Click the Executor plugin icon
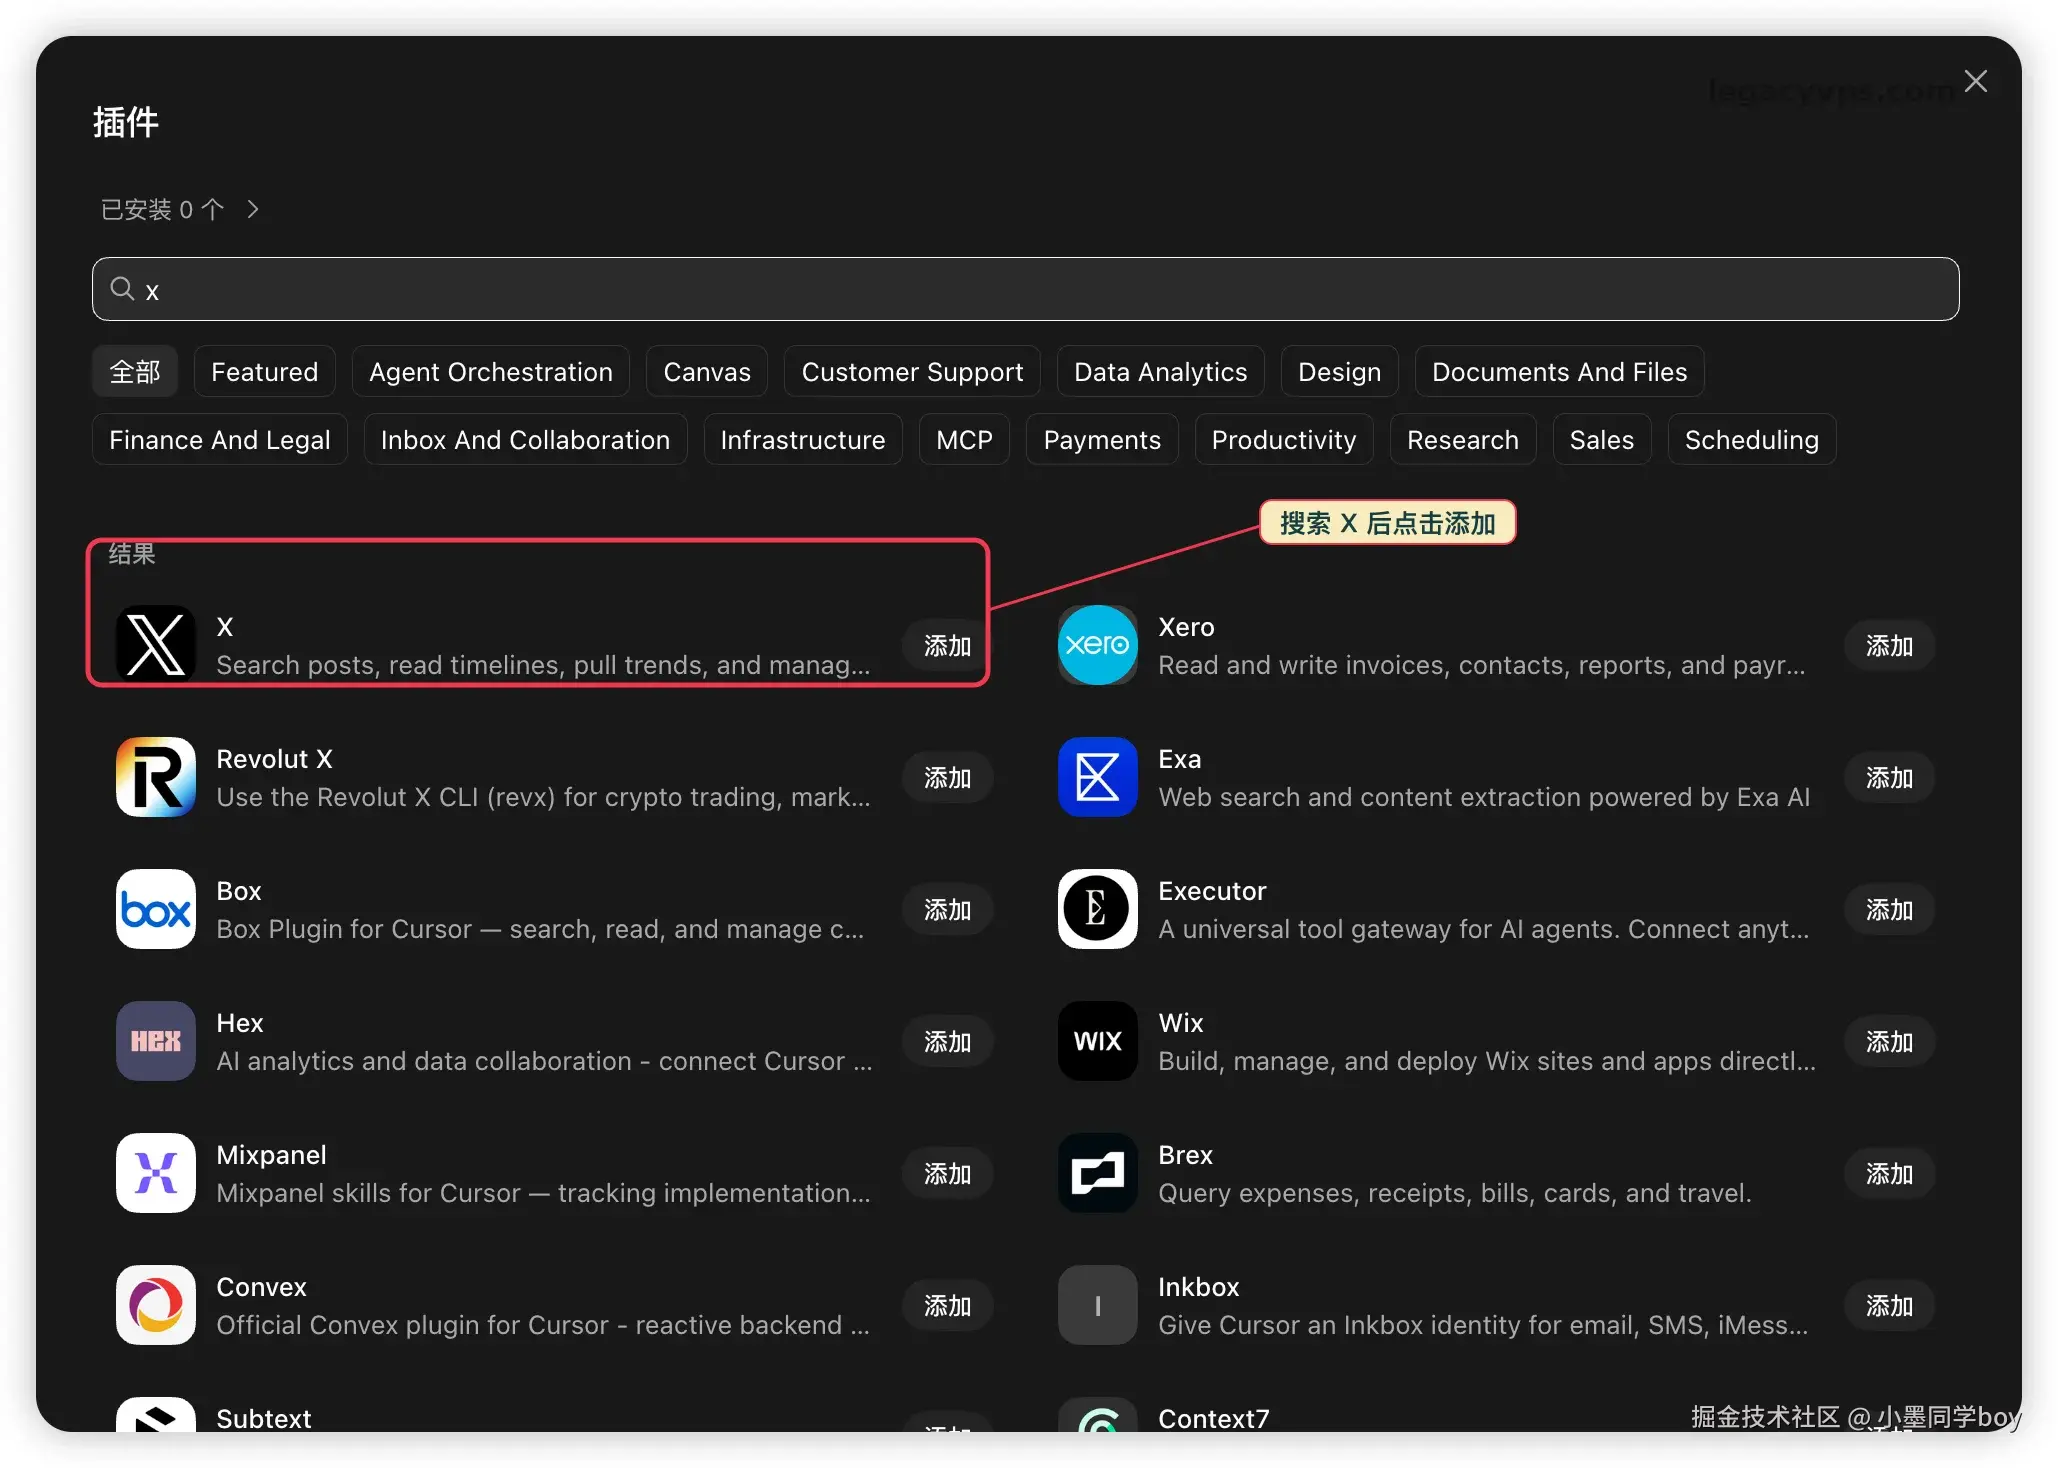The height and width of the screenshot is (1468, 2058). coord(1097,909)
